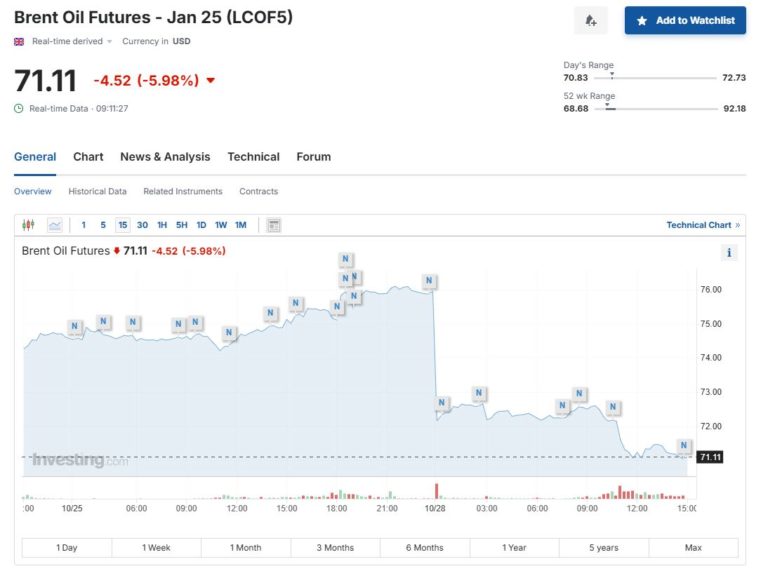Open the currency USD selector
768x578 pixels.
coord(180,41)
